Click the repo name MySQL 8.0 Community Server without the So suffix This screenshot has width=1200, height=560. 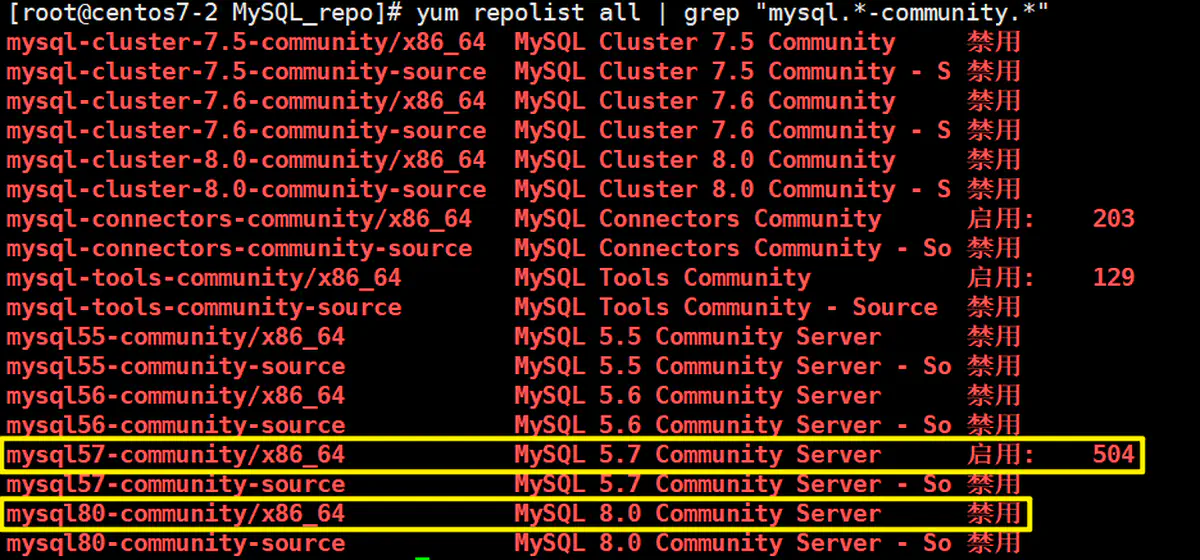coord(698,514)
